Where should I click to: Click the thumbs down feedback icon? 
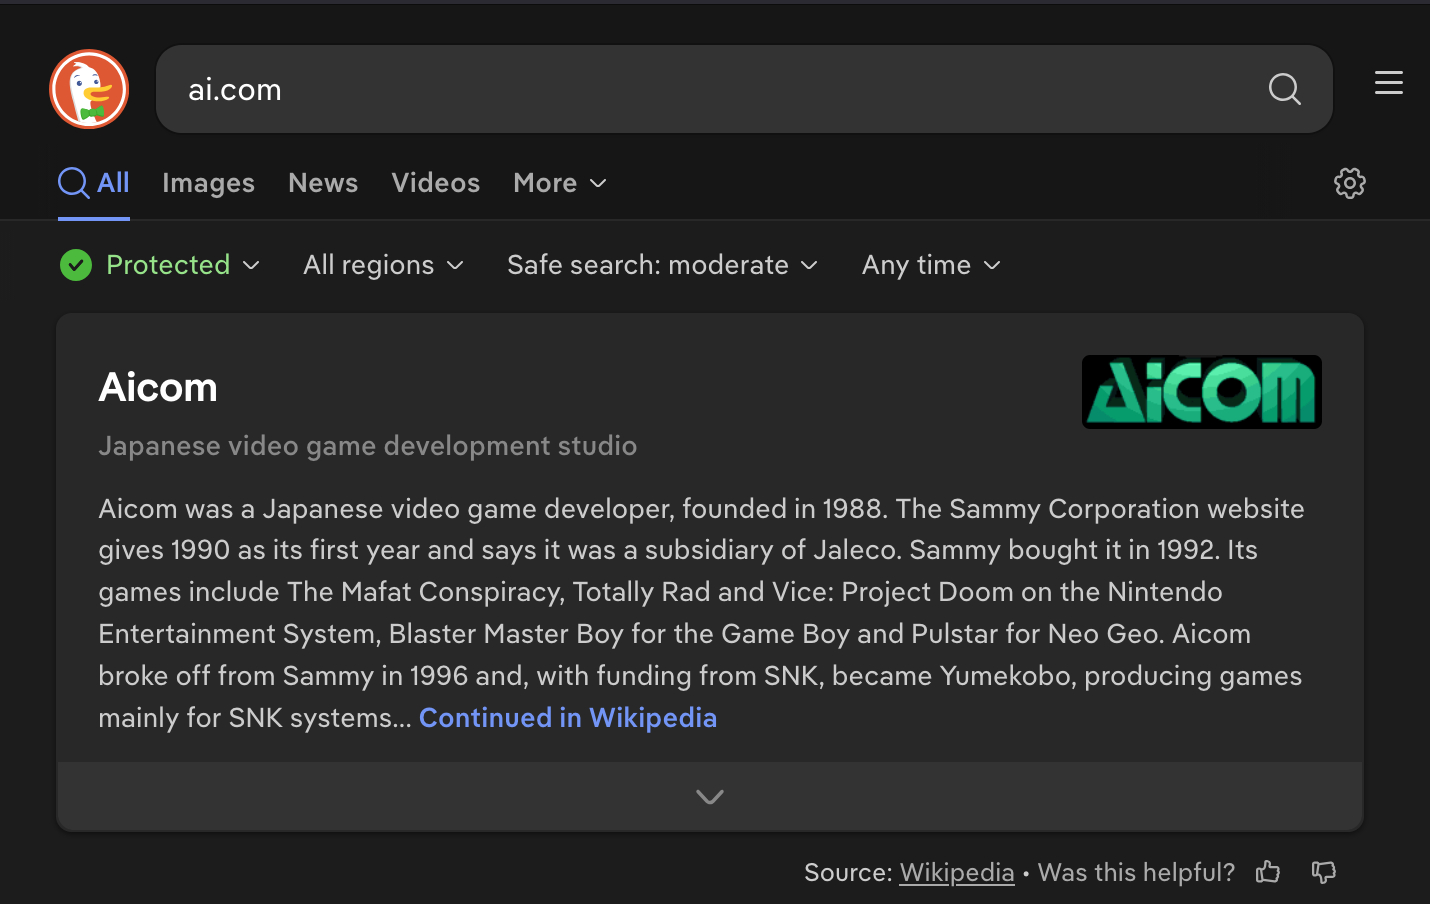tap(1324, 872)
